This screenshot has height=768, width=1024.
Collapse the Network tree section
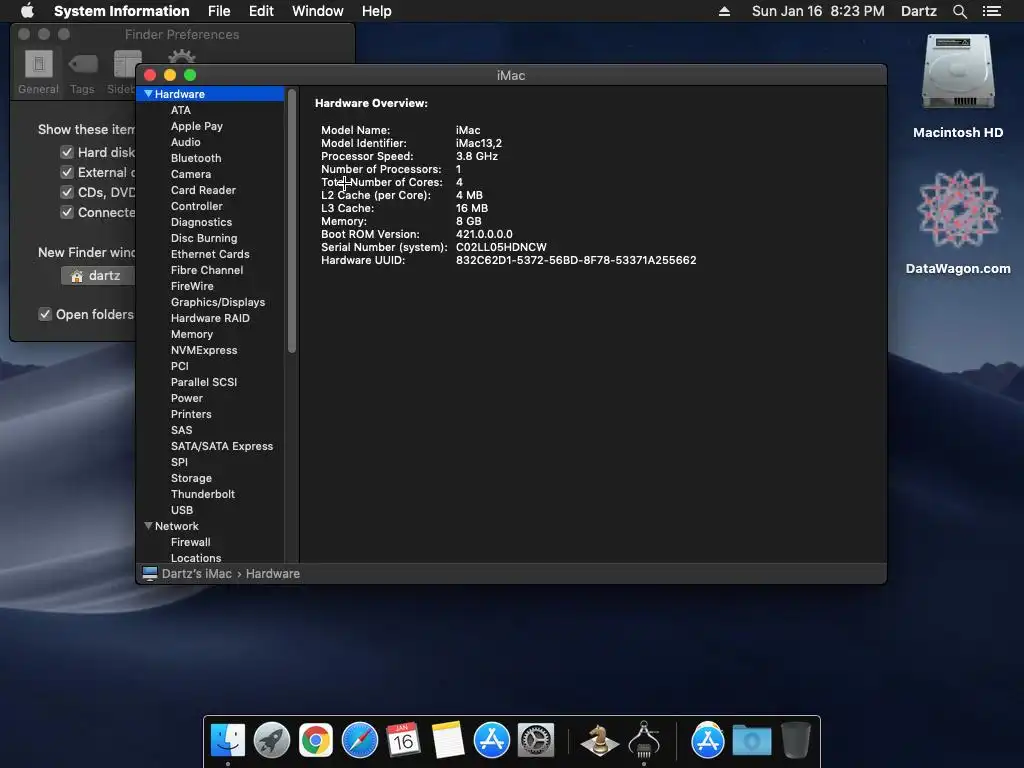coord(148,526)
